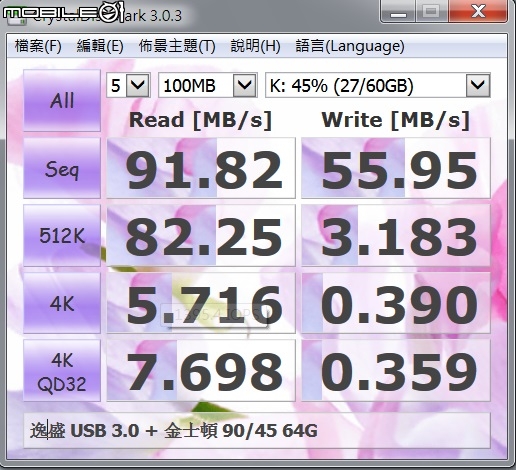Open the 語言(Language) menu
Screen dimensions: 516x470
click(x=350, y=46)
